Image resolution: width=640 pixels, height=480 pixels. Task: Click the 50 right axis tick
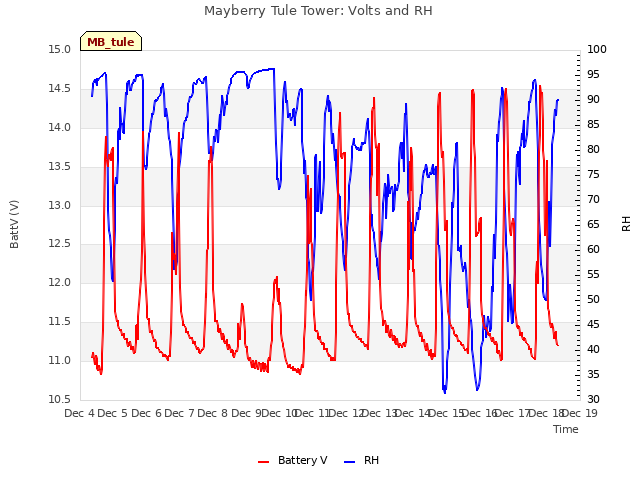tap(593, 300)
